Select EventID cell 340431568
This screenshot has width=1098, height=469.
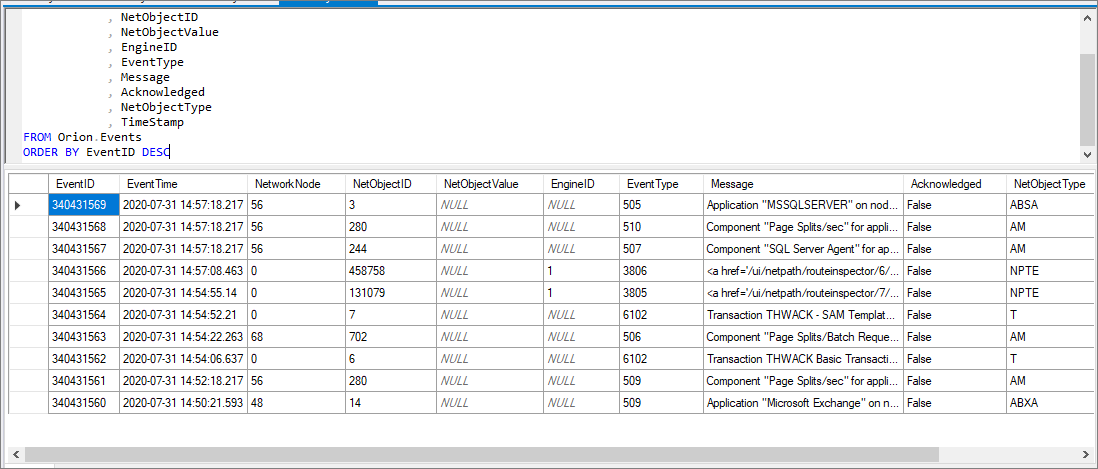coord(84,227)
